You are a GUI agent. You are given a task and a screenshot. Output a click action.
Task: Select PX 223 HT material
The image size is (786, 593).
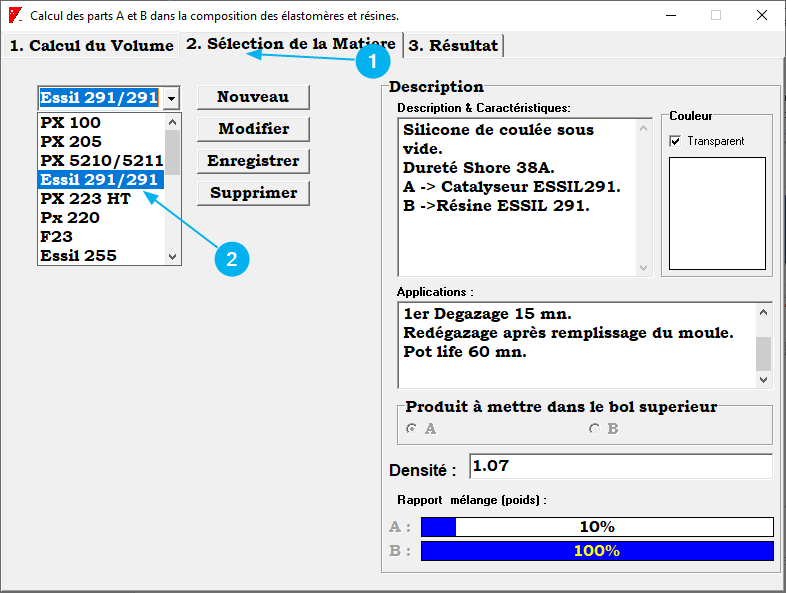point(101,199)
